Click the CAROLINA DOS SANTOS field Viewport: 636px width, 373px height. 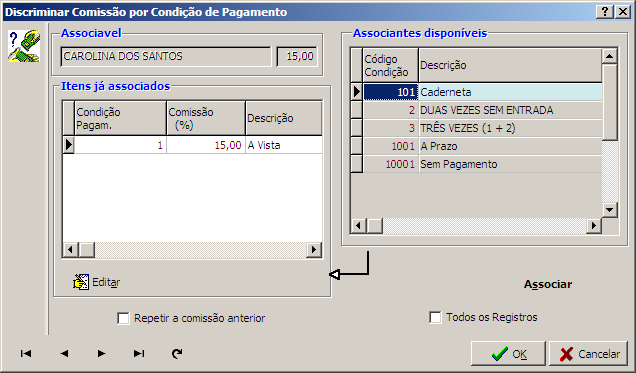tap(166, 56)
